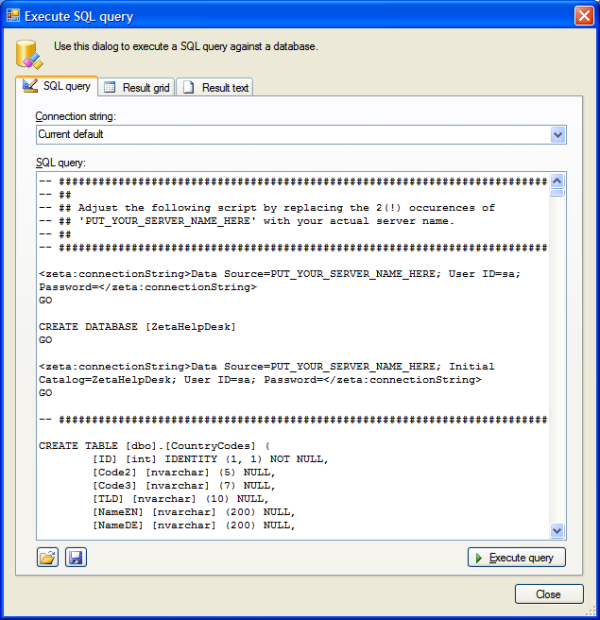
Task: Select the 'Current default' connection string field
Action: click(301, 135)
